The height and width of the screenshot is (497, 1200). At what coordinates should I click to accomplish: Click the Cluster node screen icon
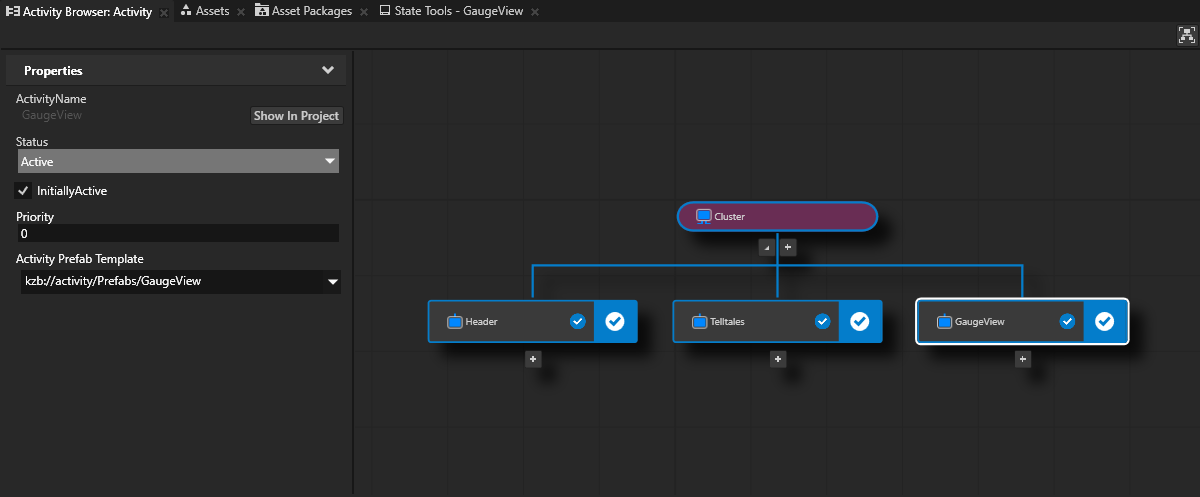coord(704,216)
